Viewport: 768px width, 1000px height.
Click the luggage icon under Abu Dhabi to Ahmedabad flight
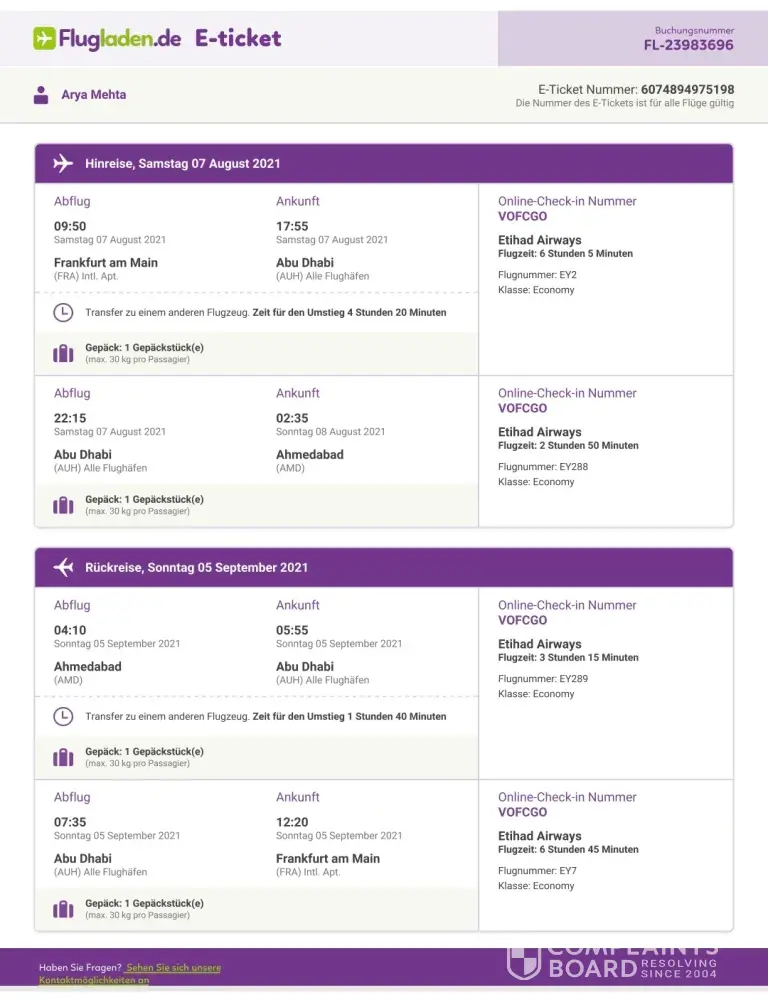[x=63, y=505]
